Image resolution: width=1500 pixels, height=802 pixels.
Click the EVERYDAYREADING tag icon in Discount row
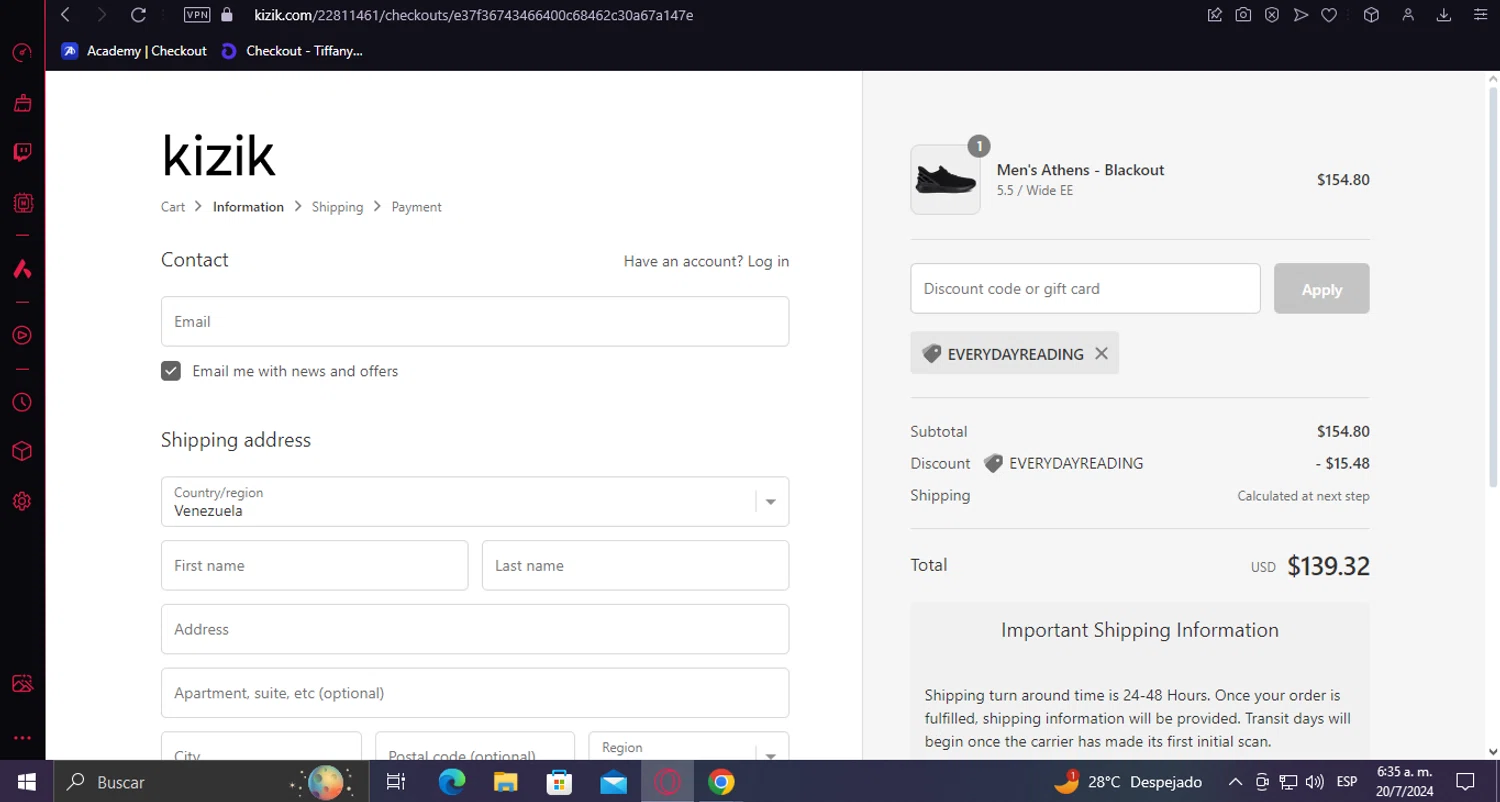pos(993,463)
